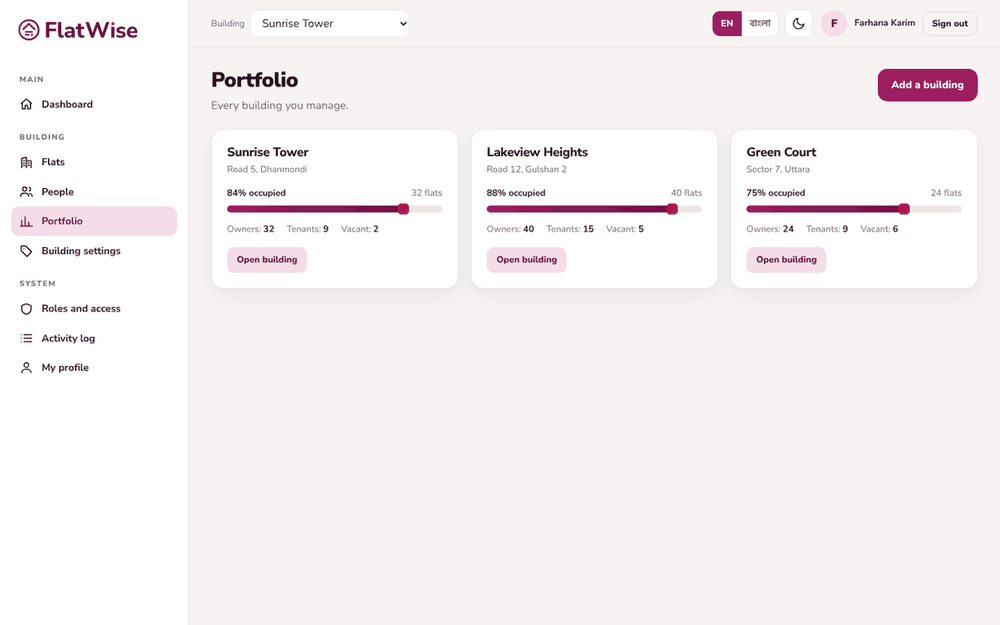This screenshot has height=625, width=1000.
Task: Click the Flats building icon
Action: coord(26,162)
